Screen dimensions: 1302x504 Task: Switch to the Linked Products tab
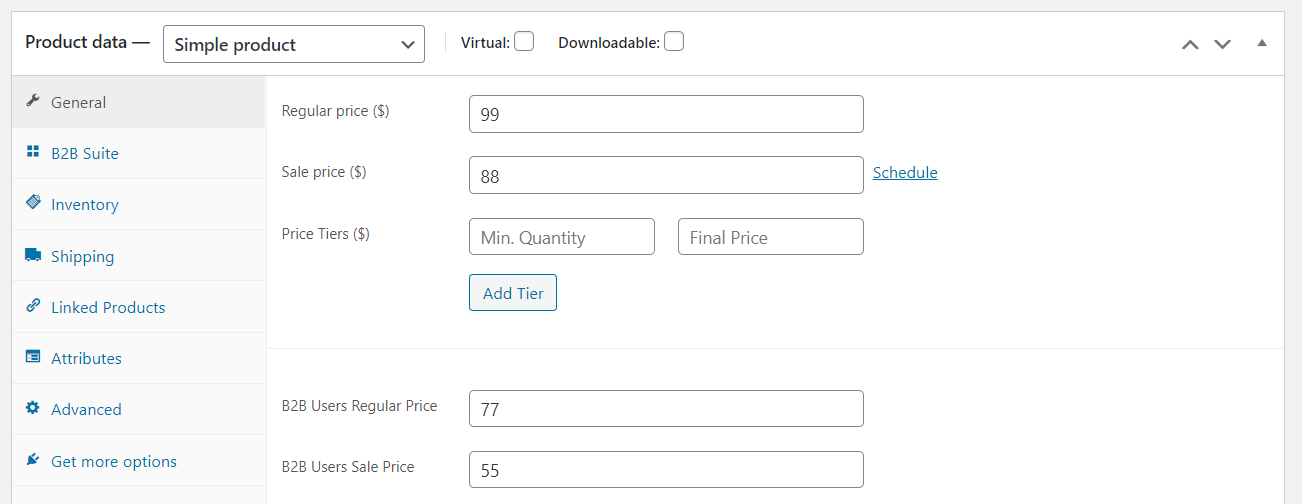(108, 307)
